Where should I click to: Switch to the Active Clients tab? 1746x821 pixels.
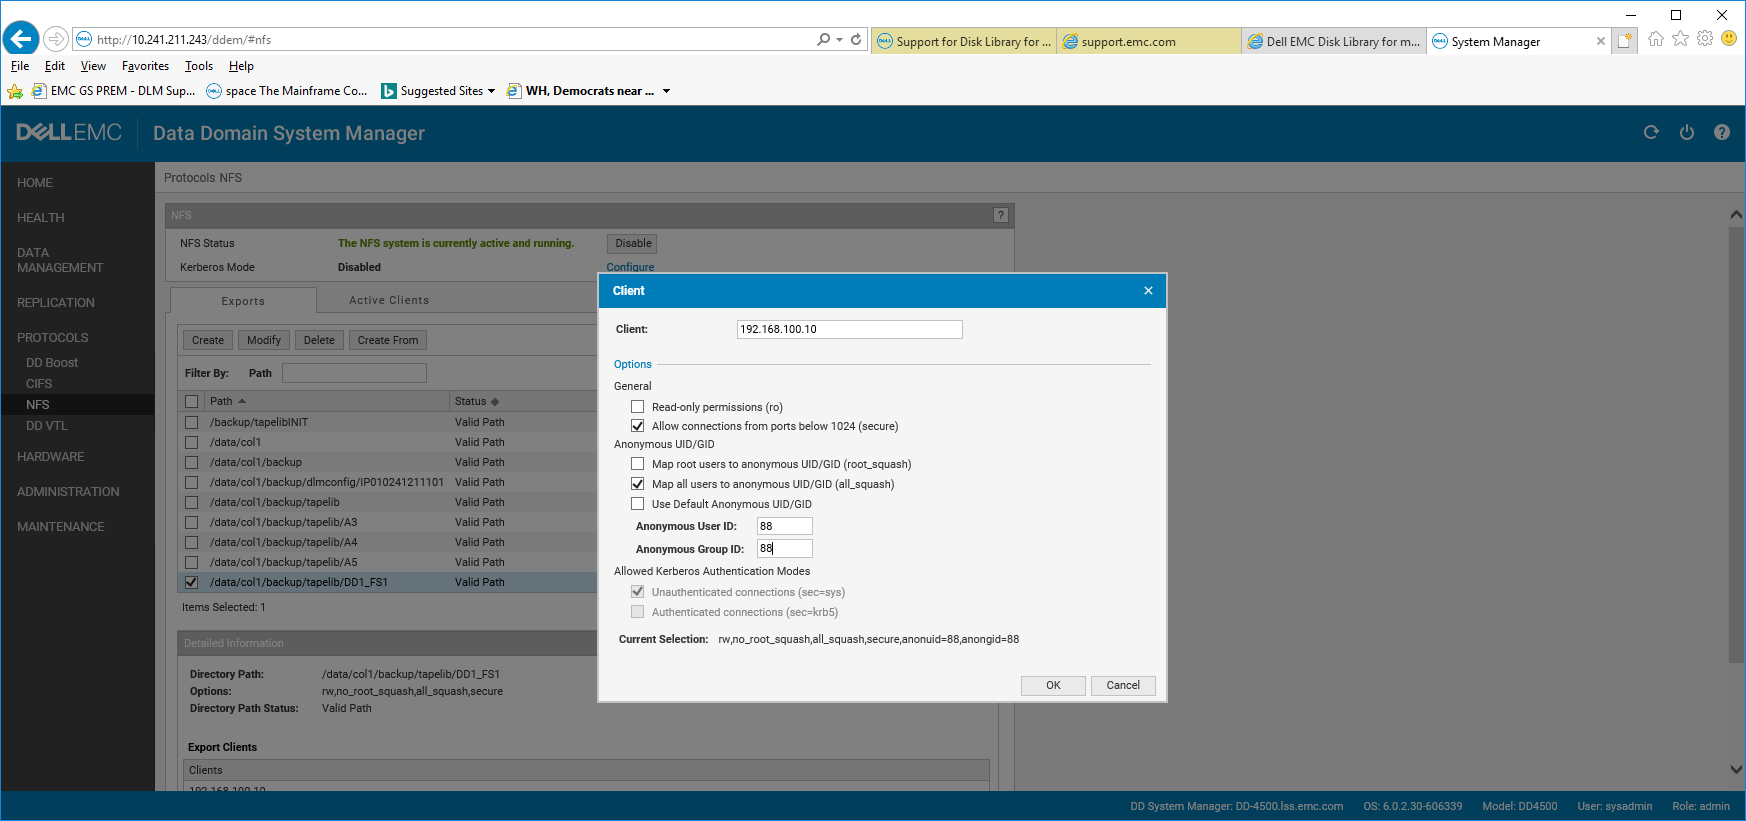pyautogui.click(x=389, y=300)
